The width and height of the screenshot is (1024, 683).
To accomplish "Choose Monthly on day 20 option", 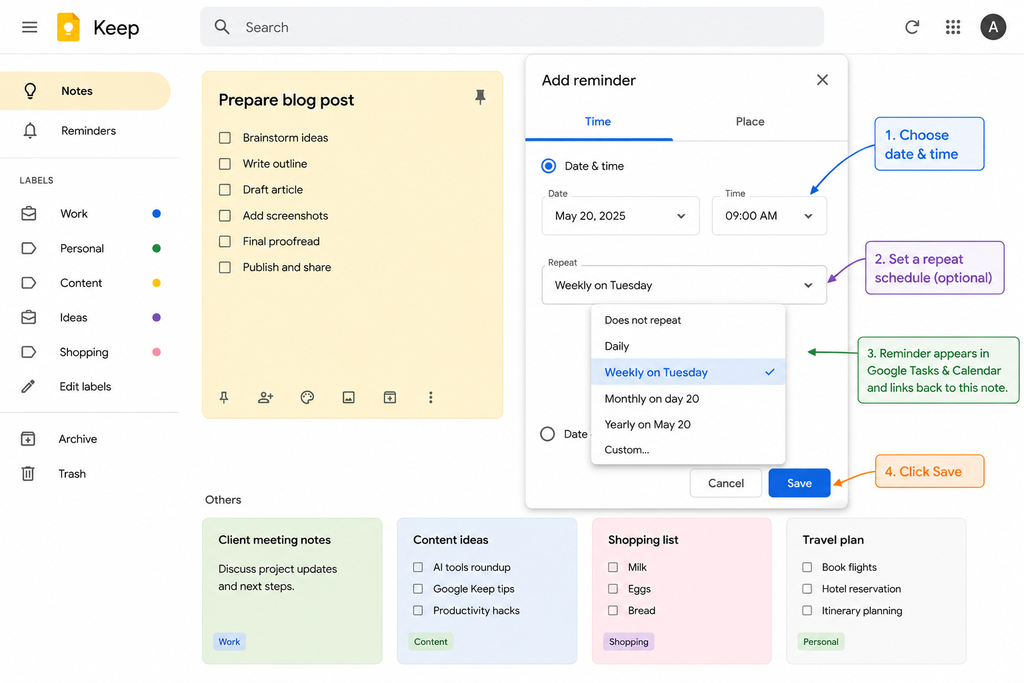I will click(x=688, y=398).
